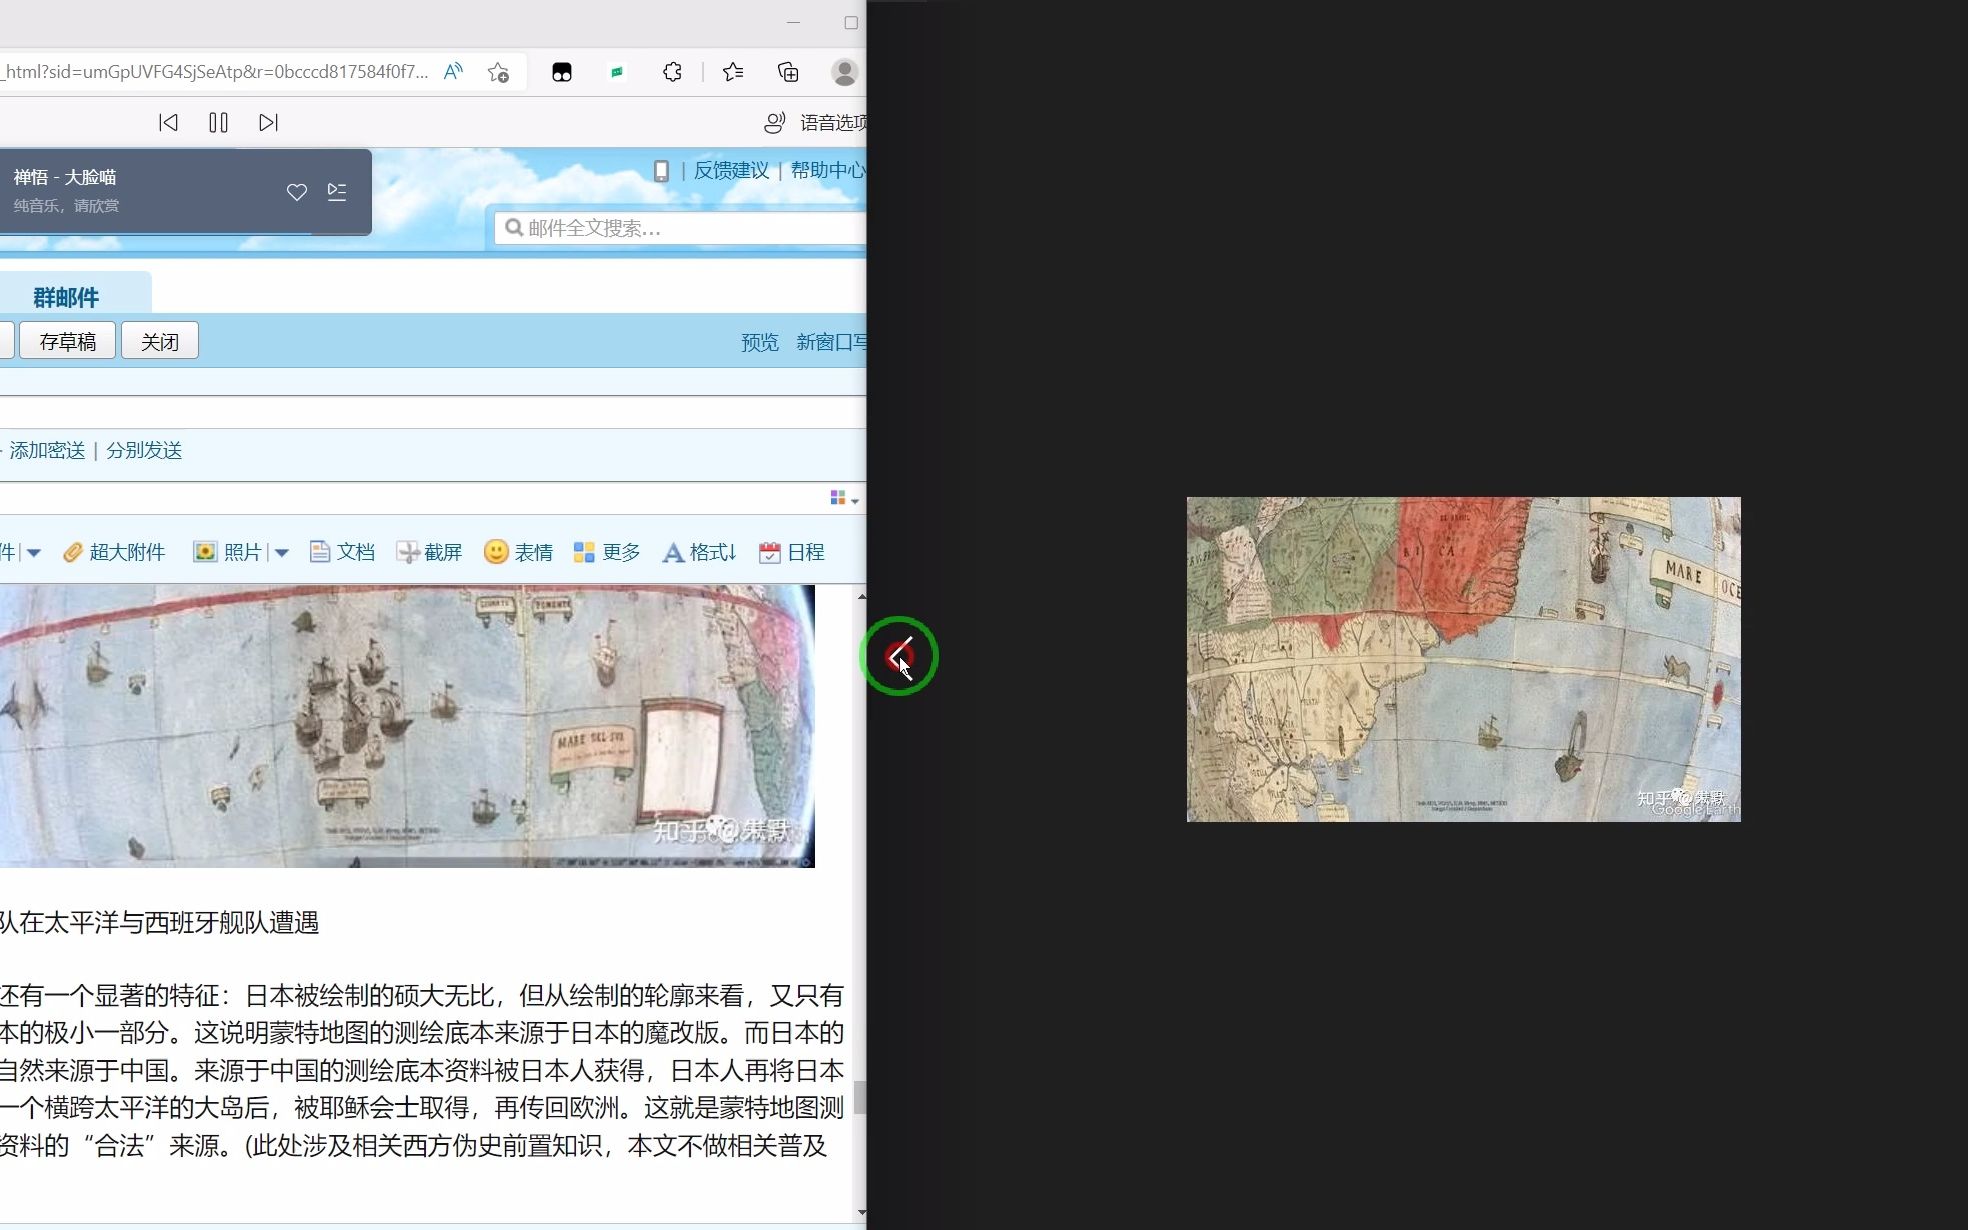Click 分别发送 link
Viewport: 1968px width, 1230px height.
pos(144,450)
